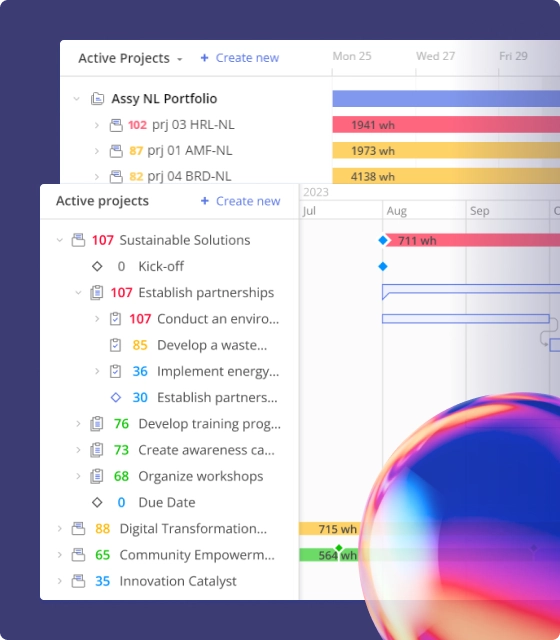Image resolution: width=560 pixels, height=640 pixels.
Task: Click the Community Empowerm... project icon
Action: tap(78, 555)
